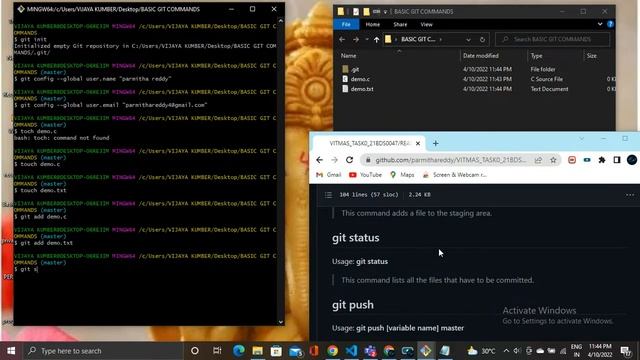Reload the GitHub page in Chrome
The height and width of the screenshot is (360, 640).
pos(349,160)
